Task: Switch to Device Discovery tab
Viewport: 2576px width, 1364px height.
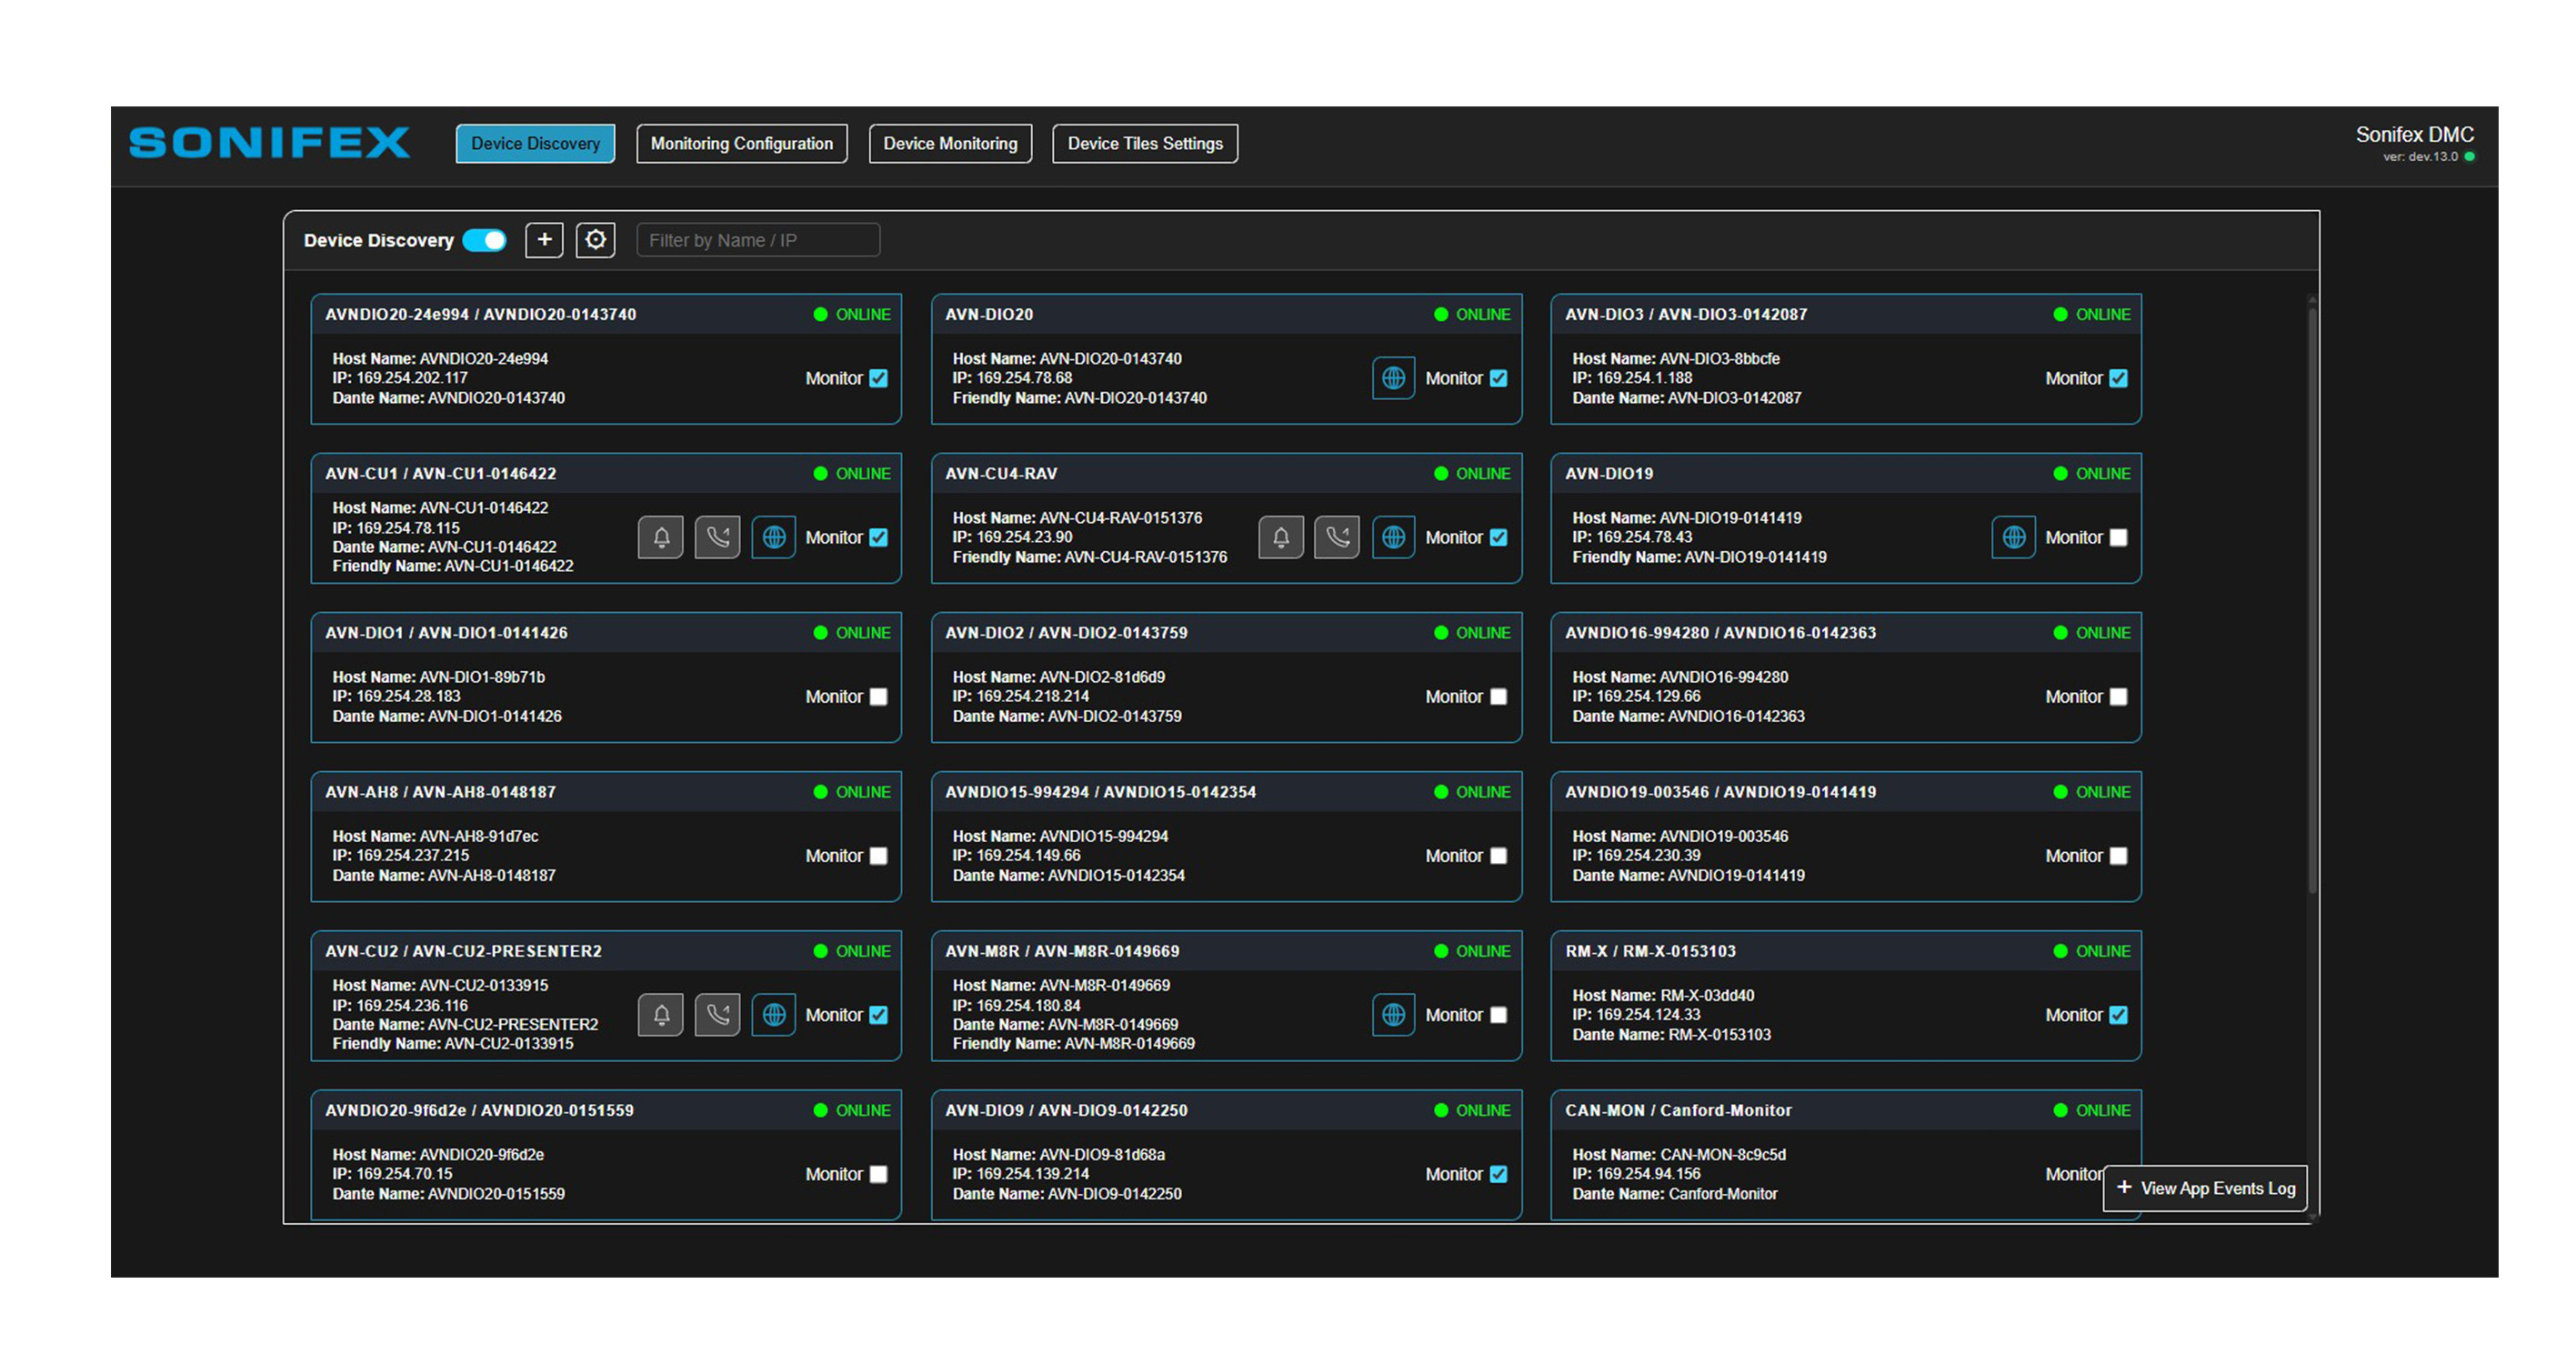Action: point(535,144)
